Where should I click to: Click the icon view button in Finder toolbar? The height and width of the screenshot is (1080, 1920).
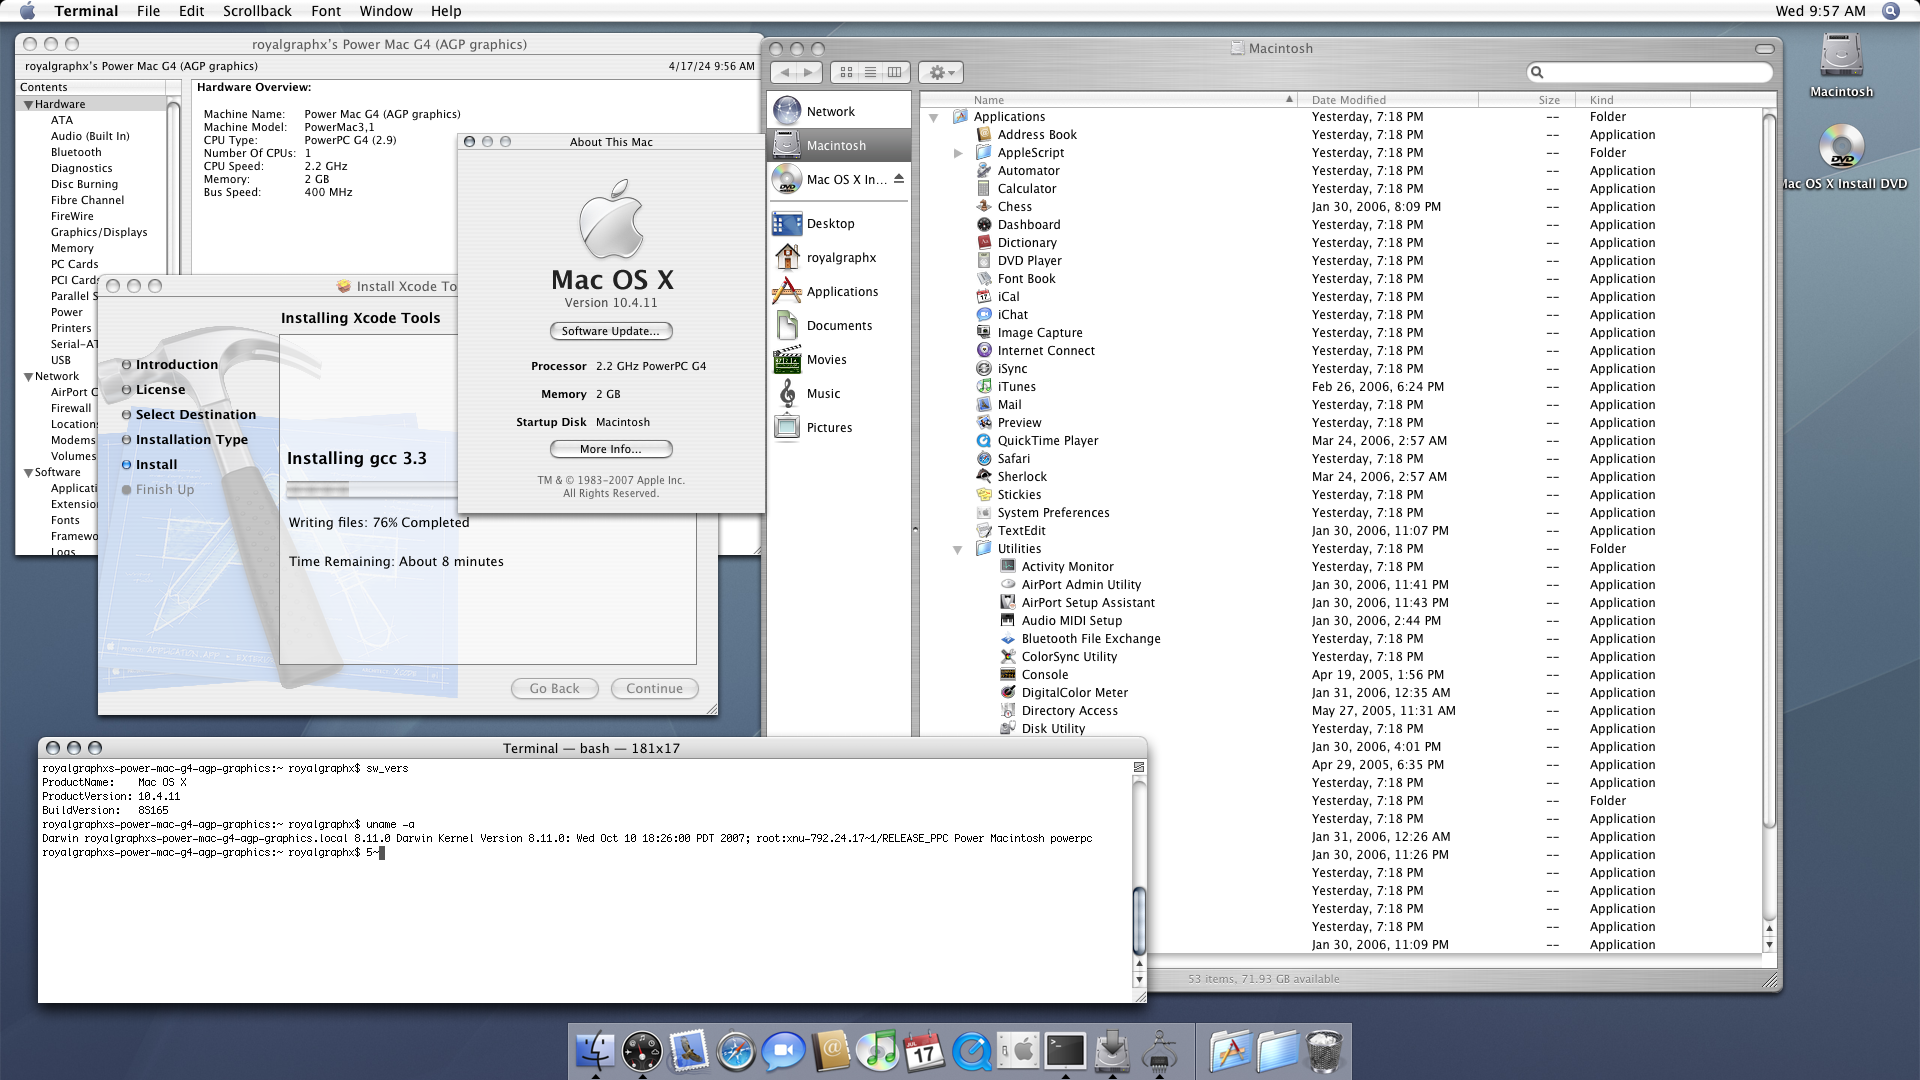(x=845, y=71)
